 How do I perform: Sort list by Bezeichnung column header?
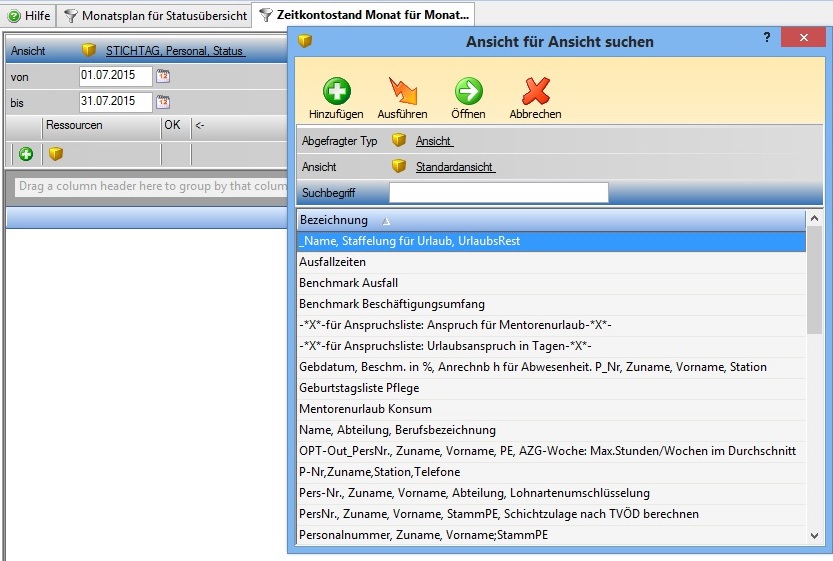334,220
